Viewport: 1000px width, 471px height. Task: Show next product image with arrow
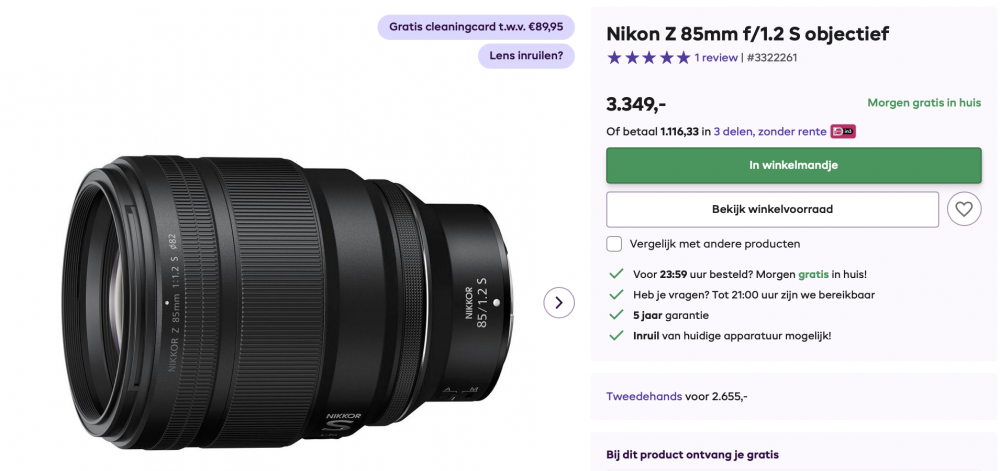click(559, 302)
